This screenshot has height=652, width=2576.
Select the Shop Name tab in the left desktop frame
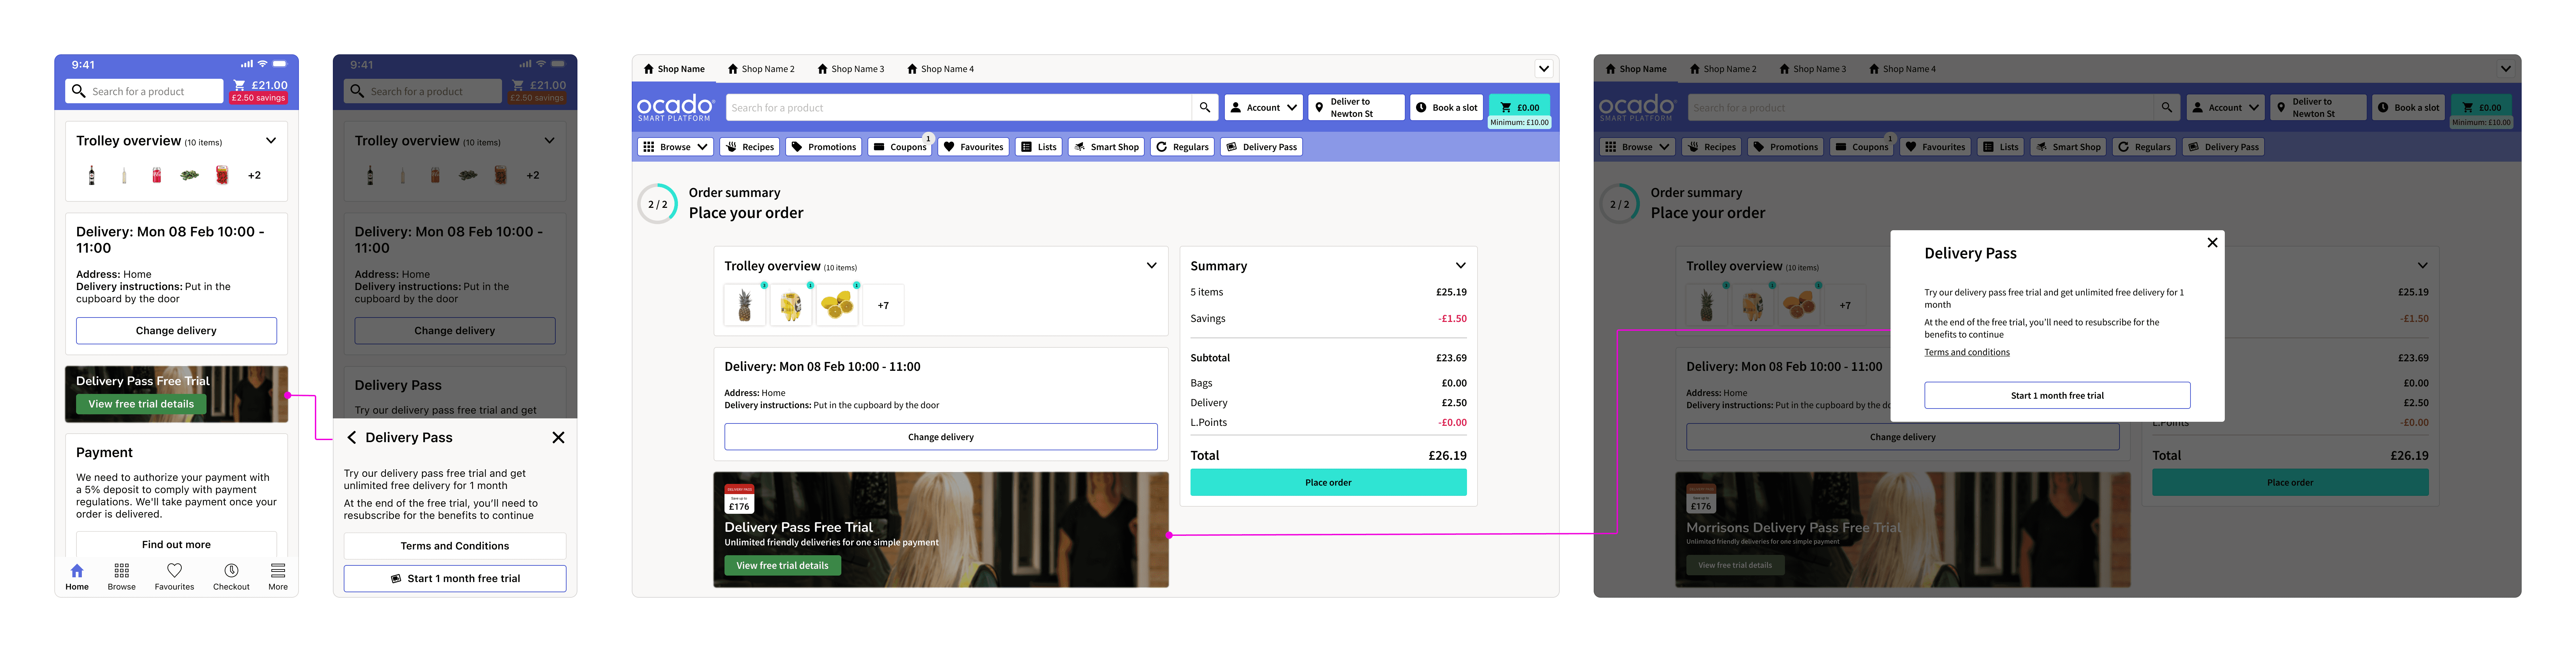point(674,69)
